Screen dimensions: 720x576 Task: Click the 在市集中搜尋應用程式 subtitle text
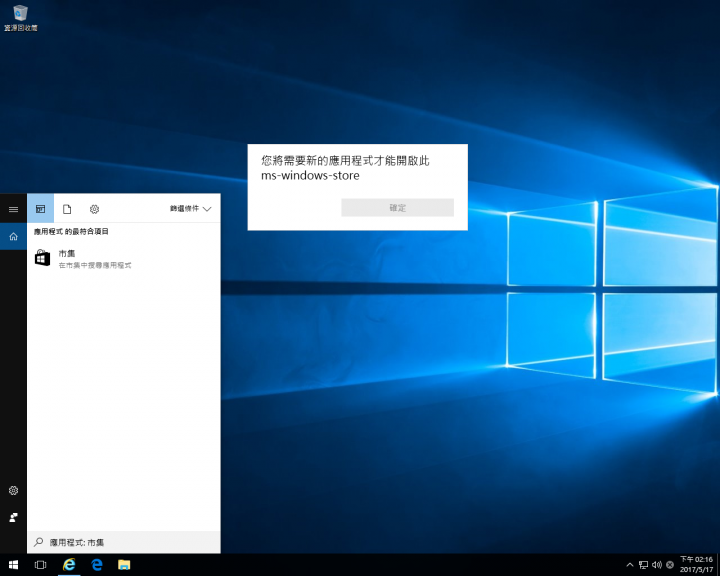95,265
